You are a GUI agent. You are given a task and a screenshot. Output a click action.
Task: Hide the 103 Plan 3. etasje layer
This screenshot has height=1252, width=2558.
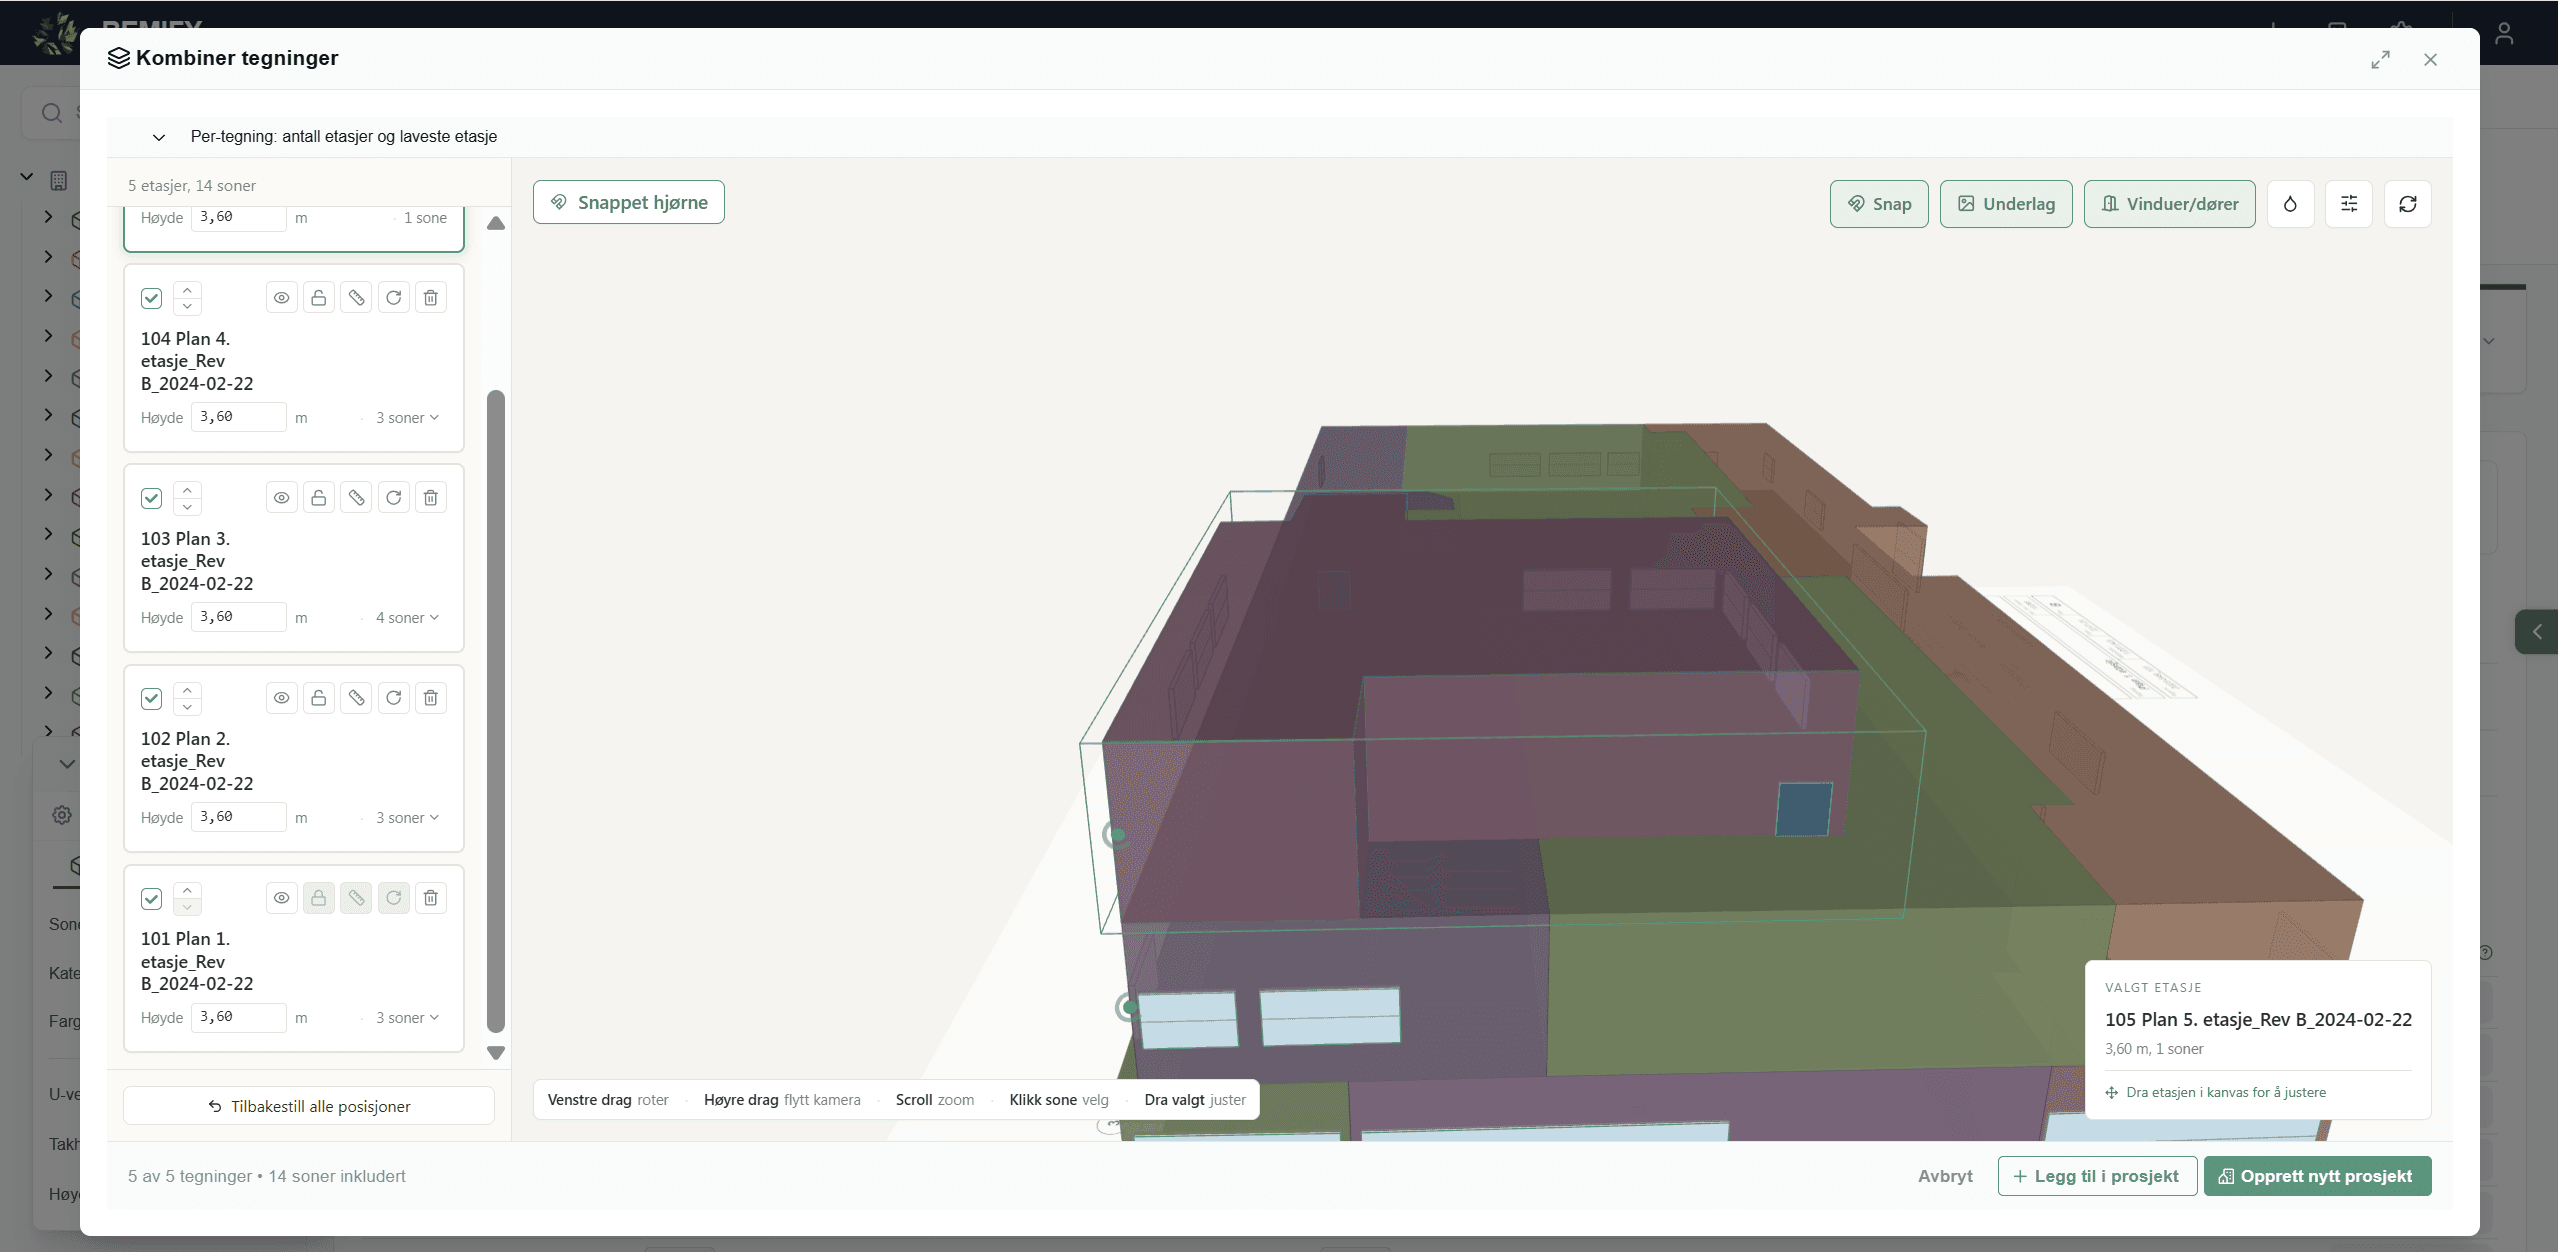point(282,498)
